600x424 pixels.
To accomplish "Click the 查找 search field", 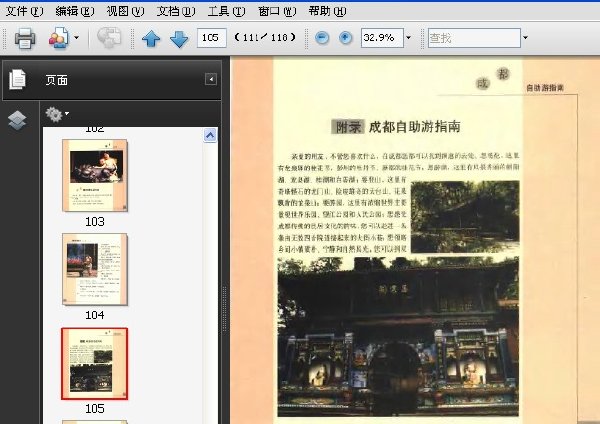I will (x=474, y=38).
